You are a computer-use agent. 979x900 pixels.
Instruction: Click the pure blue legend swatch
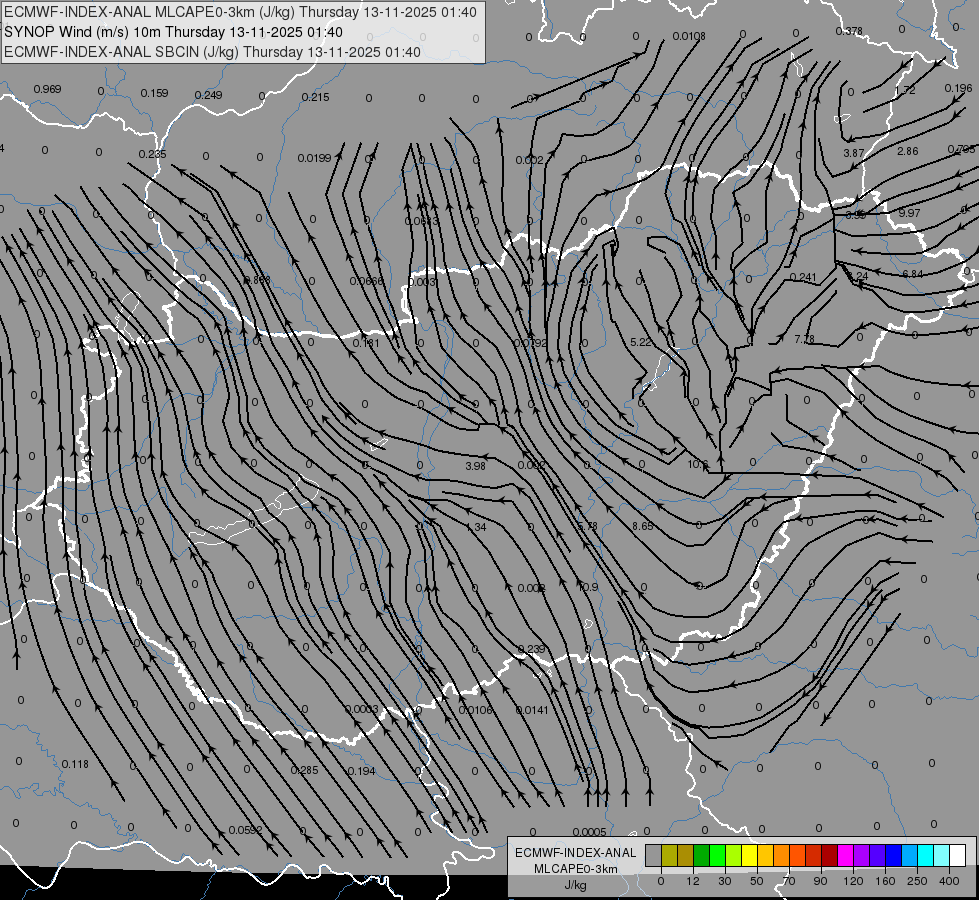pyautogui.click(x=894, y=855)
